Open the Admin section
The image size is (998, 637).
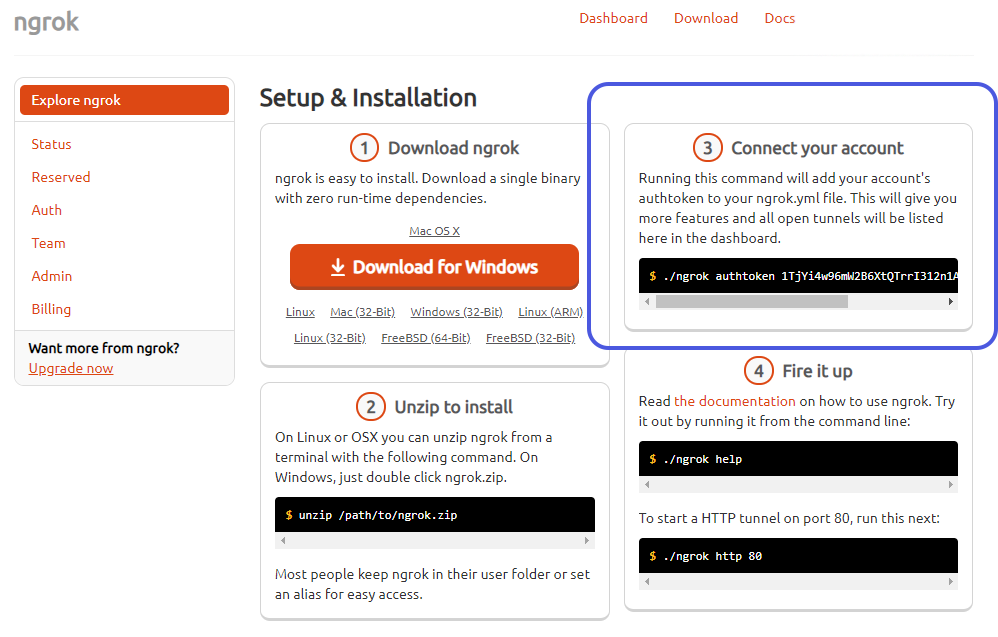coord(51,276)
